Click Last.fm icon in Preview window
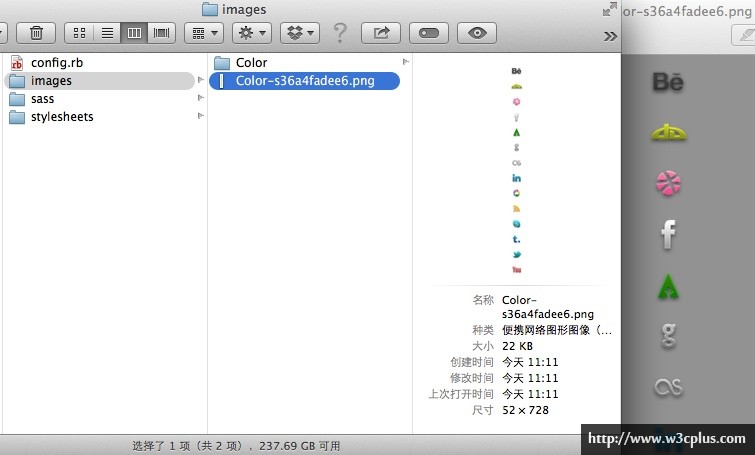 tap(669, 387)
